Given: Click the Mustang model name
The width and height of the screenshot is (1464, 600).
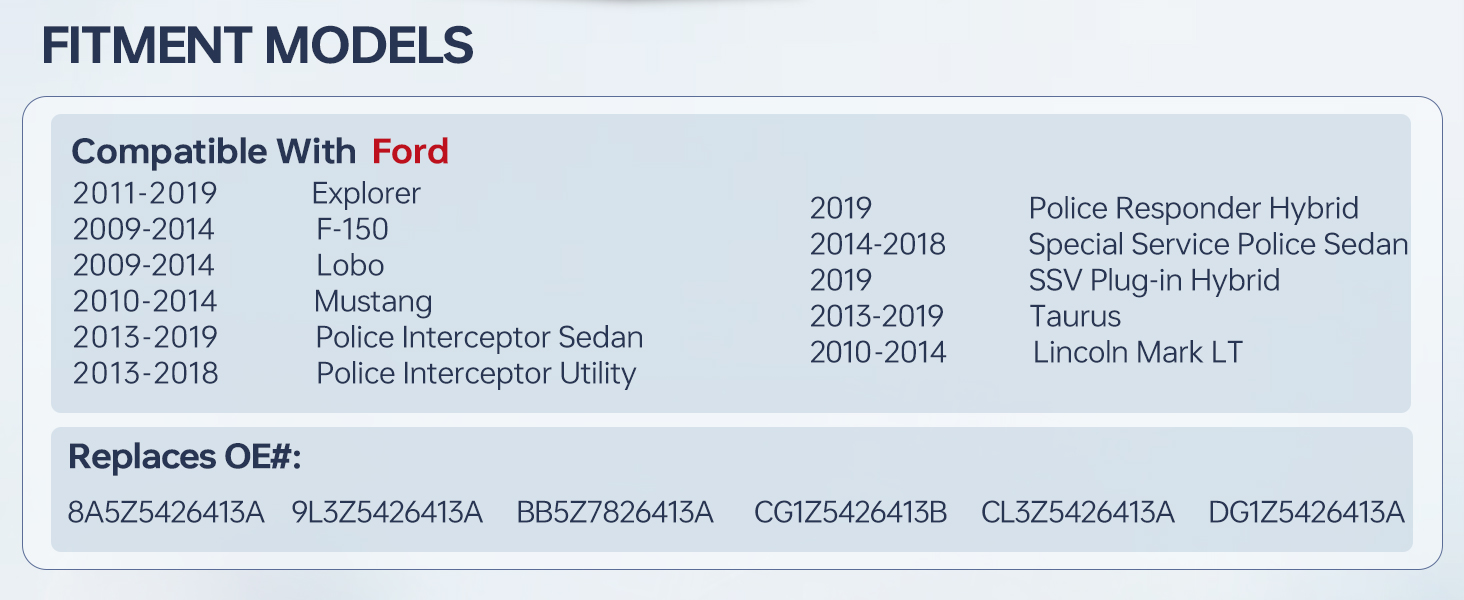Looking at the screenshot, I should 373,301.
